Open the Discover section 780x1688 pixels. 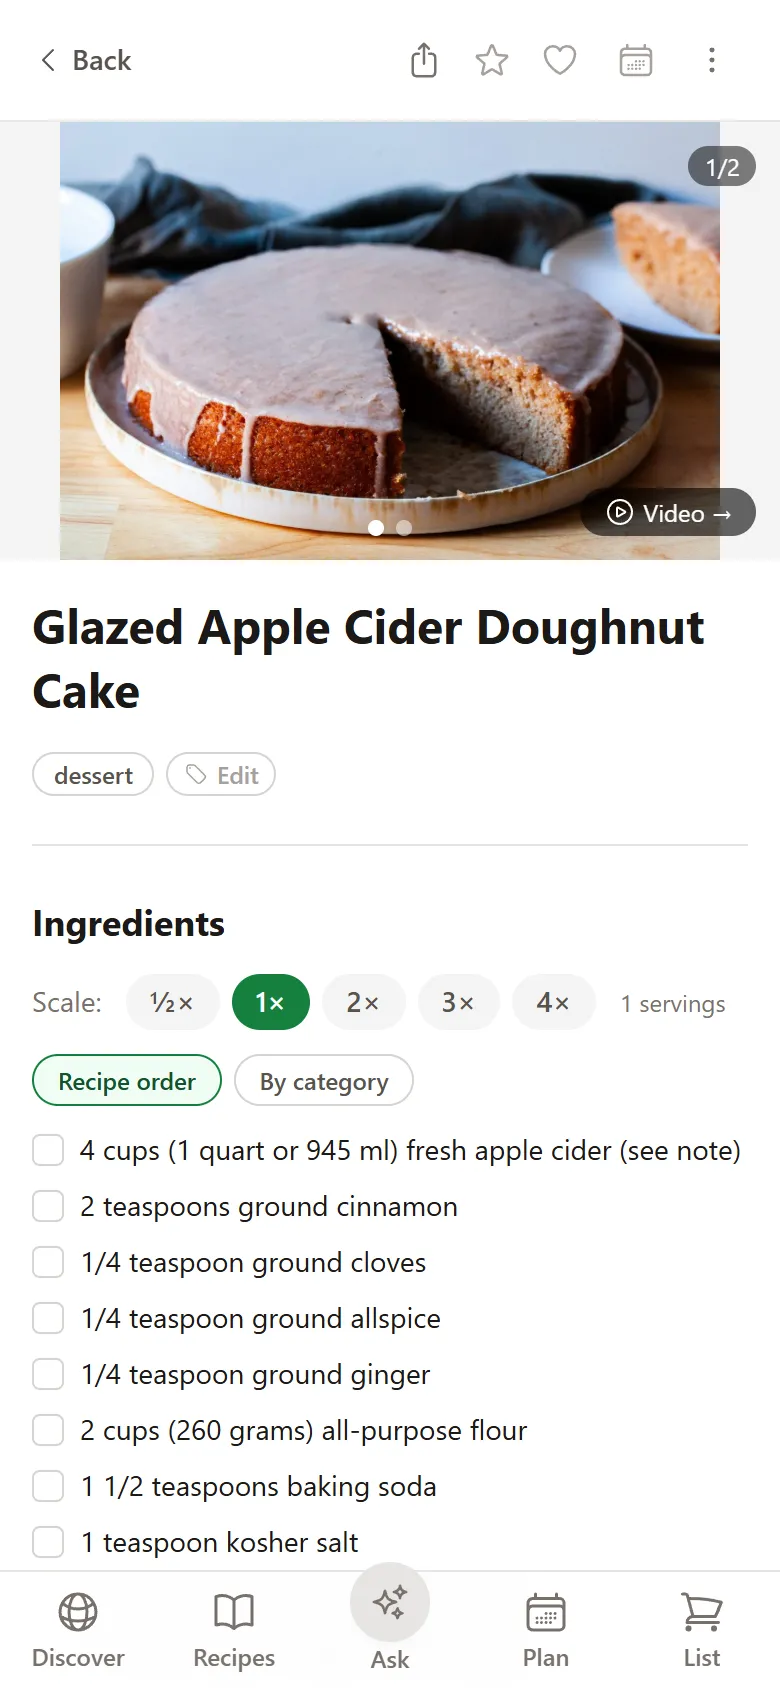[77, 1625]
